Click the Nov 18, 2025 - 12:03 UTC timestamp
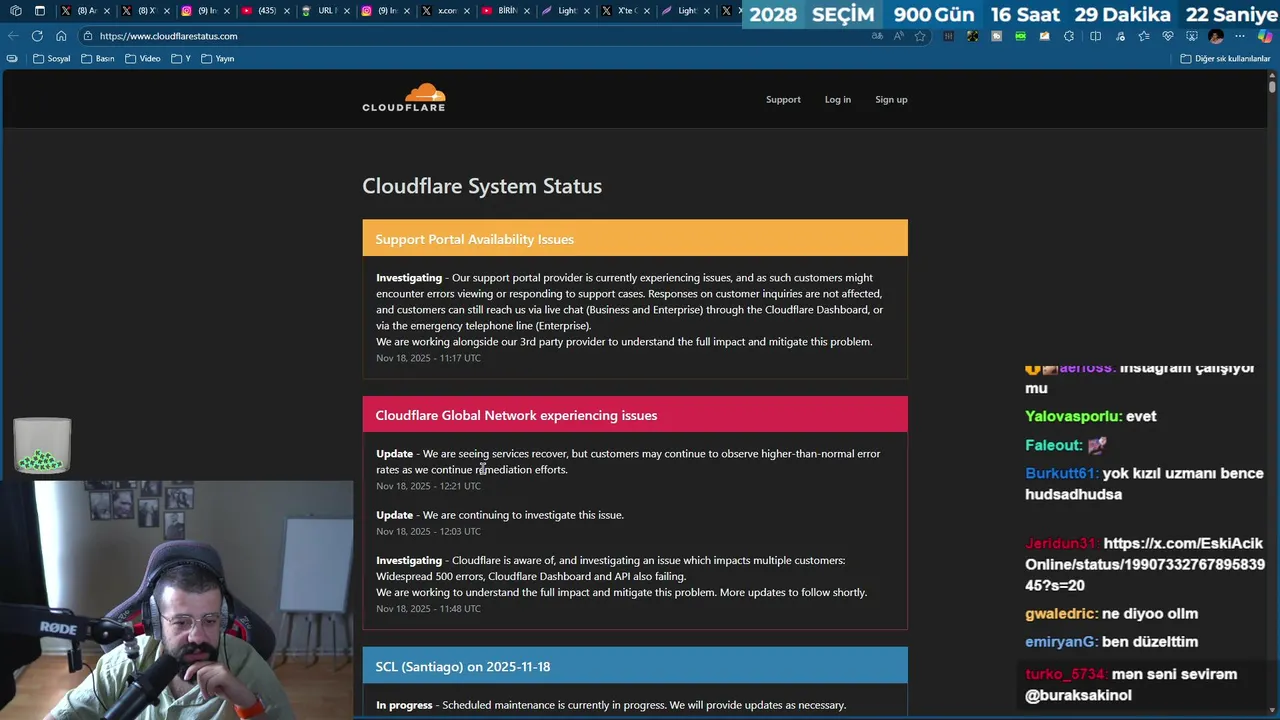1280x720 pixels. point(428,531)
